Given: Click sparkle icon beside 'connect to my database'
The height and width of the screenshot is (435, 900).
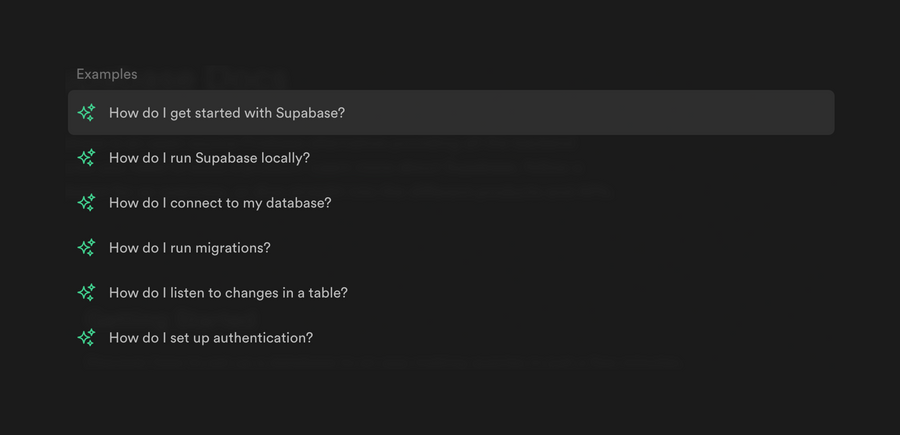Looking at the screenshot, I should [87, 203].
